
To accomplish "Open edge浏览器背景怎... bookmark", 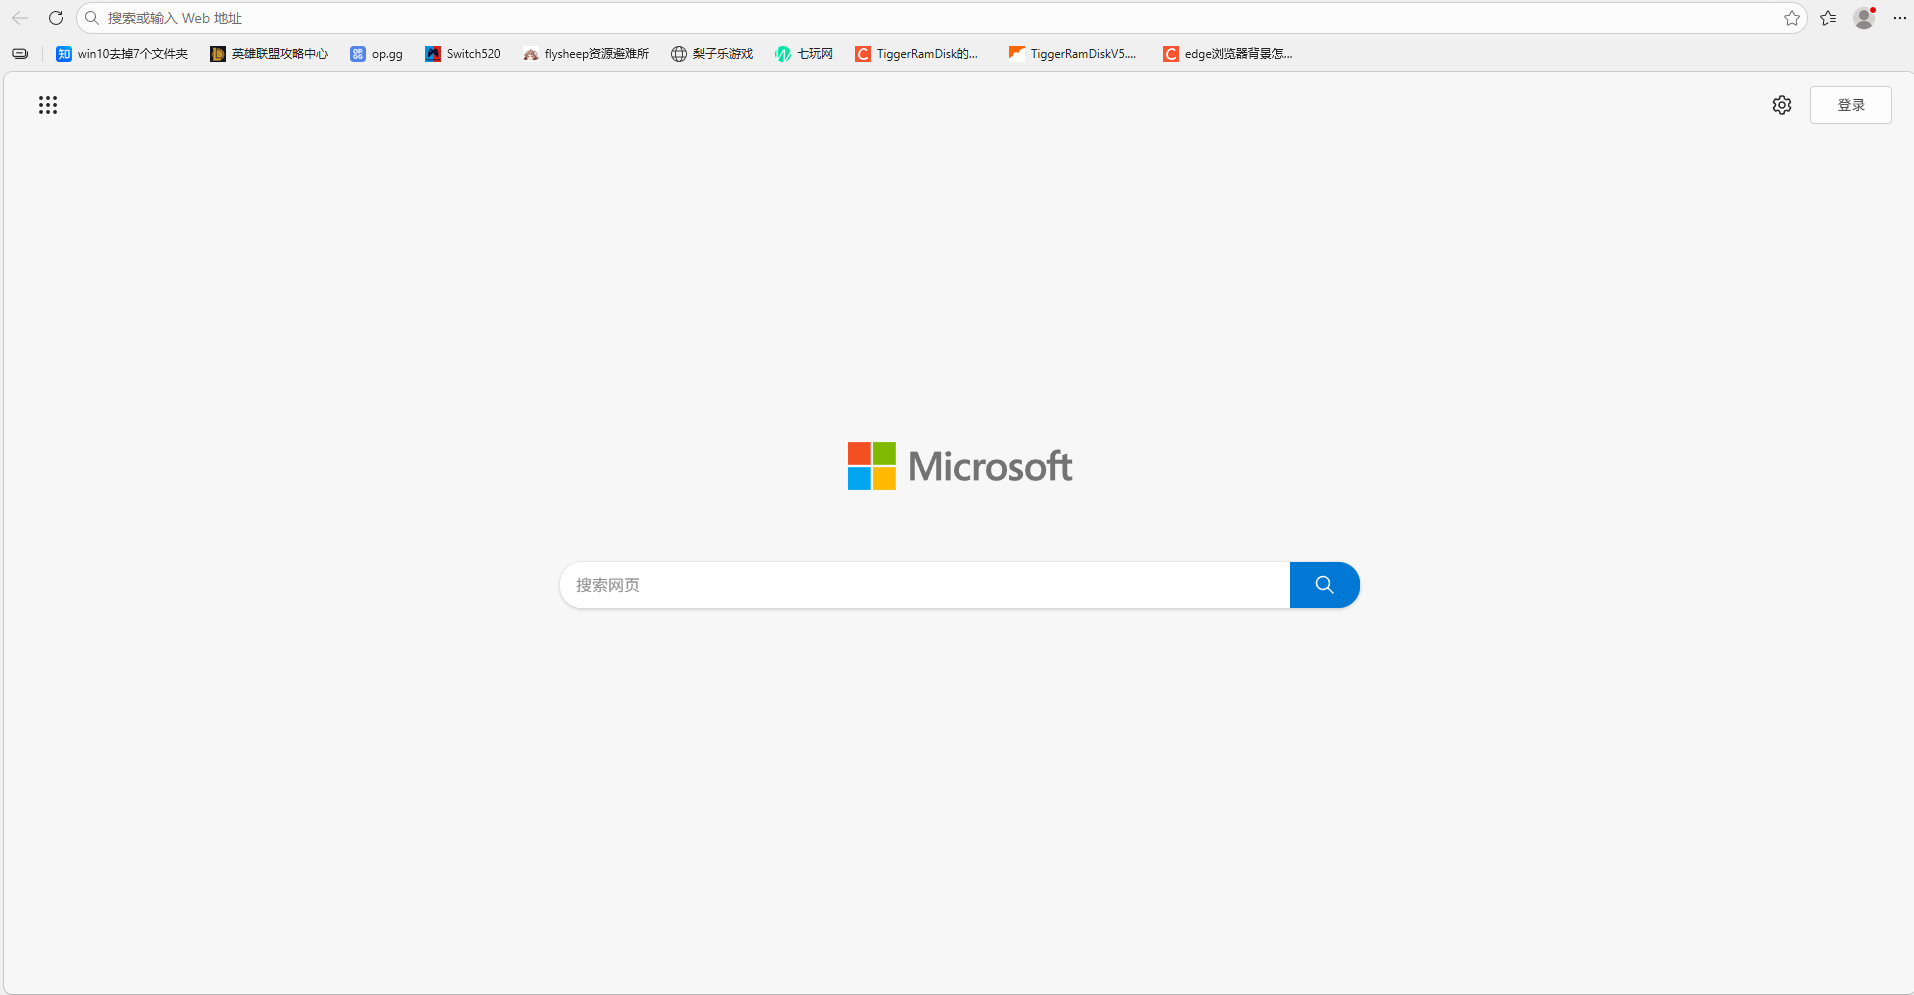I will click(x=1228, y=54).
